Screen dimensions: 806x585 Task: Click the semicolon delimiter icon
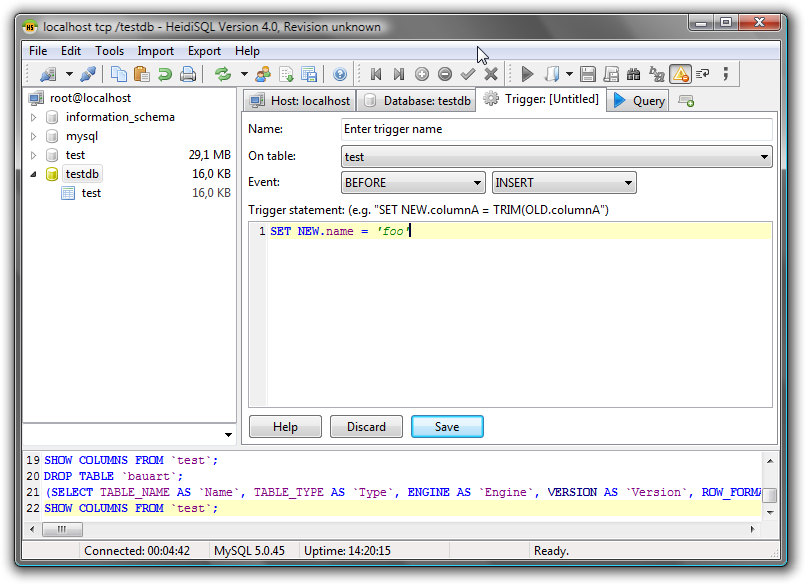pyautogui.click(x=726, y=75)
